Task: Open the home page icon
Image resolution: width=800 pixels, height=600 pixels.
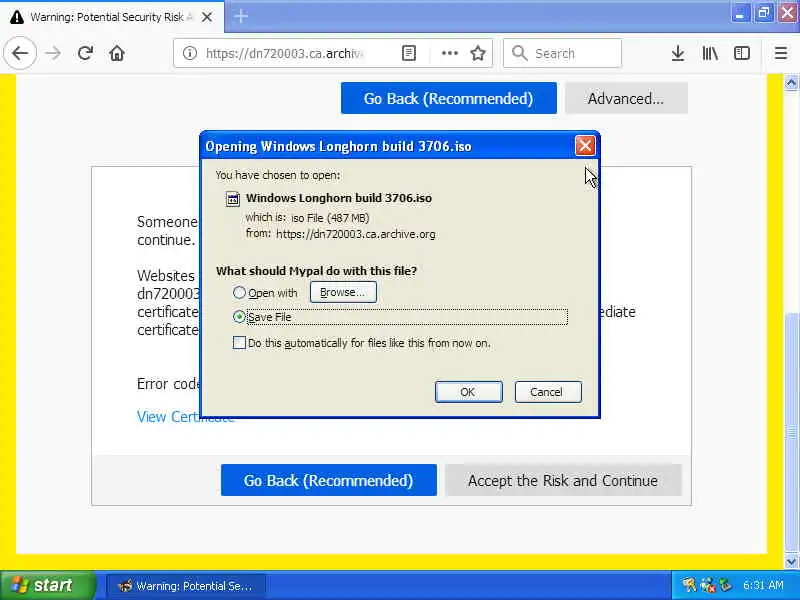Action: click(x=117, y=53)
